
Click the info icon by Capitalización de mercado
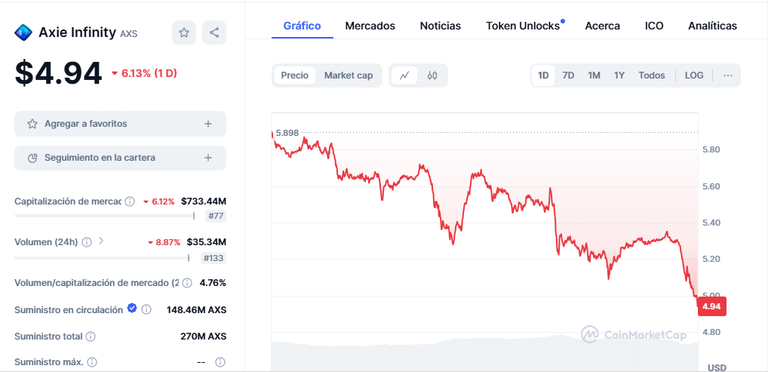pos(130,202)
